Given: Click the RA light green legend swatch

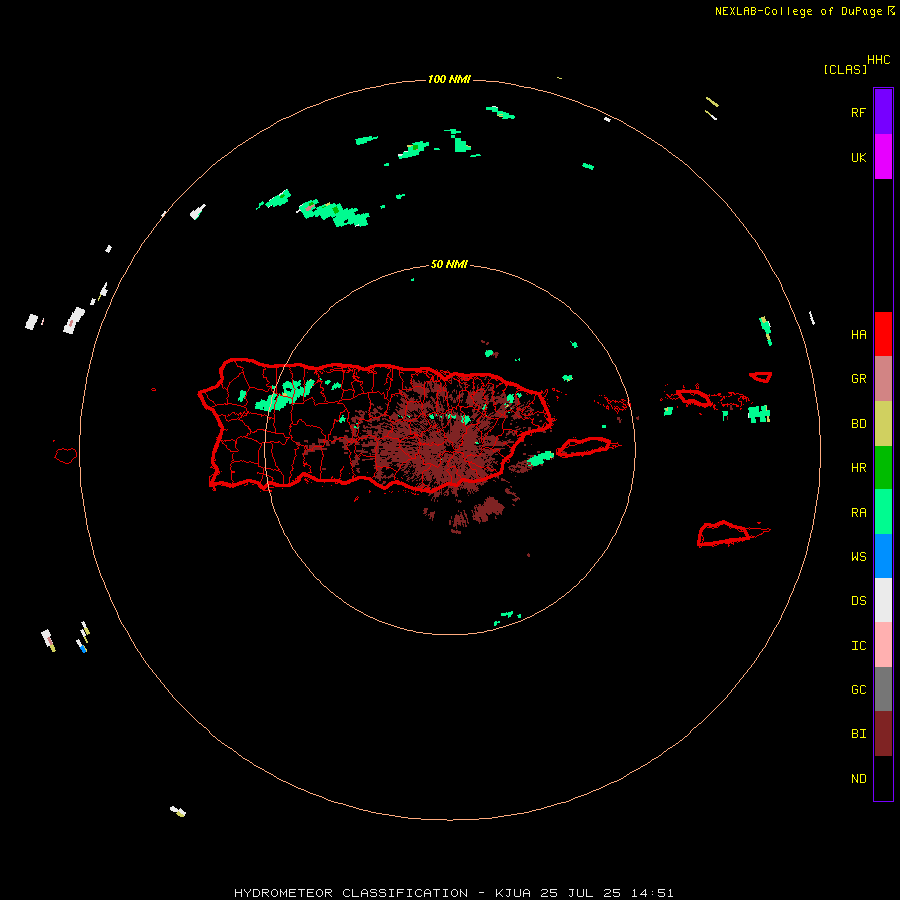Looking at the screenshot, I should (x=883, y=512).
